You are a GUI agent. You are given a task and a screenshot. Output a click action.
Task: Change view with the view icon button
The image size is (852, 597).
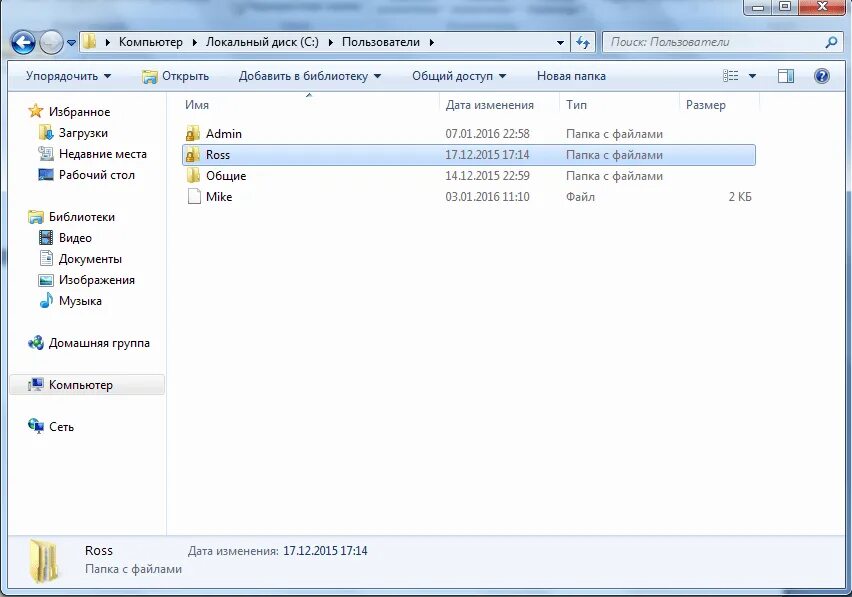pos(730,76)
